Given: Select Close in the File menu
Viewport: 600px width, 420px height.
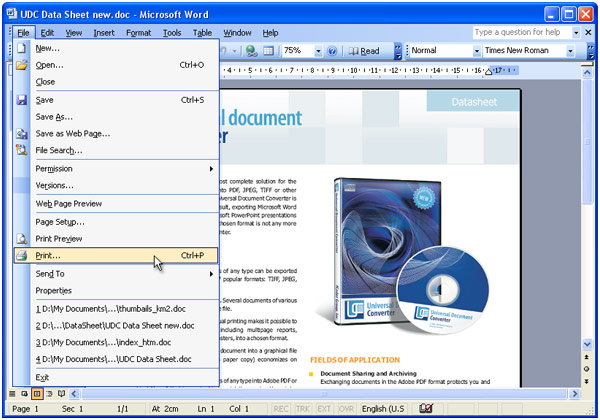Looking at the screenshot, I should coord(116,82).
